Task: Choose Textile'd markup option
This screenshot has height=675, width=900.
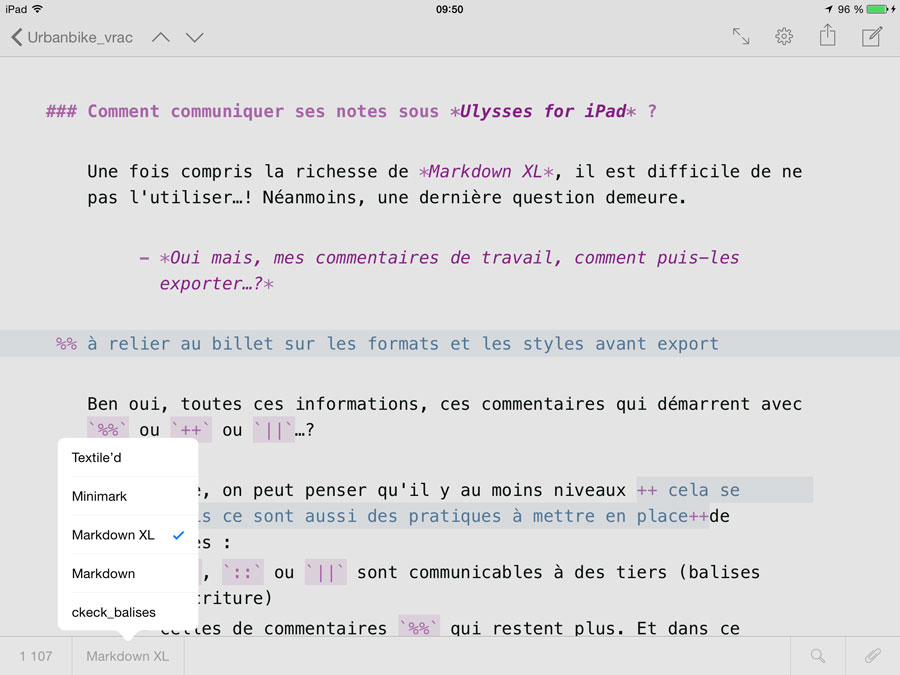Action: (x=128, y=457)
